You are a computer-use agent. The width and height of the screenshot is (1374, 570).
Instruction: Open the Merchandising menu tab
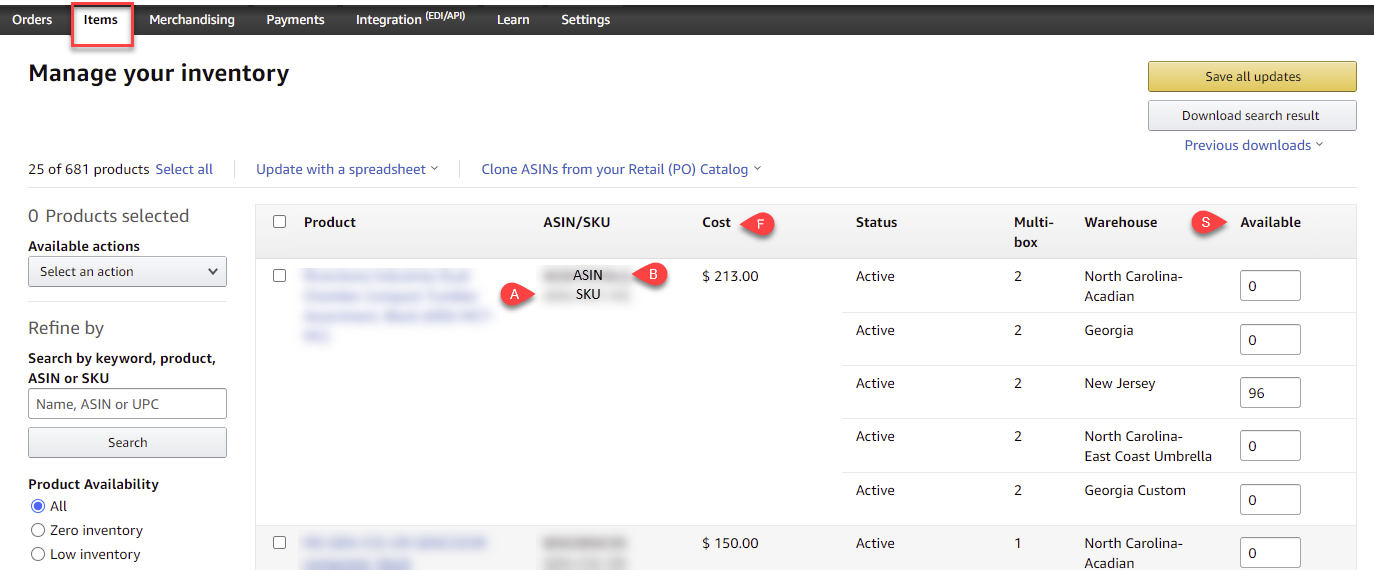click(192, 20)
